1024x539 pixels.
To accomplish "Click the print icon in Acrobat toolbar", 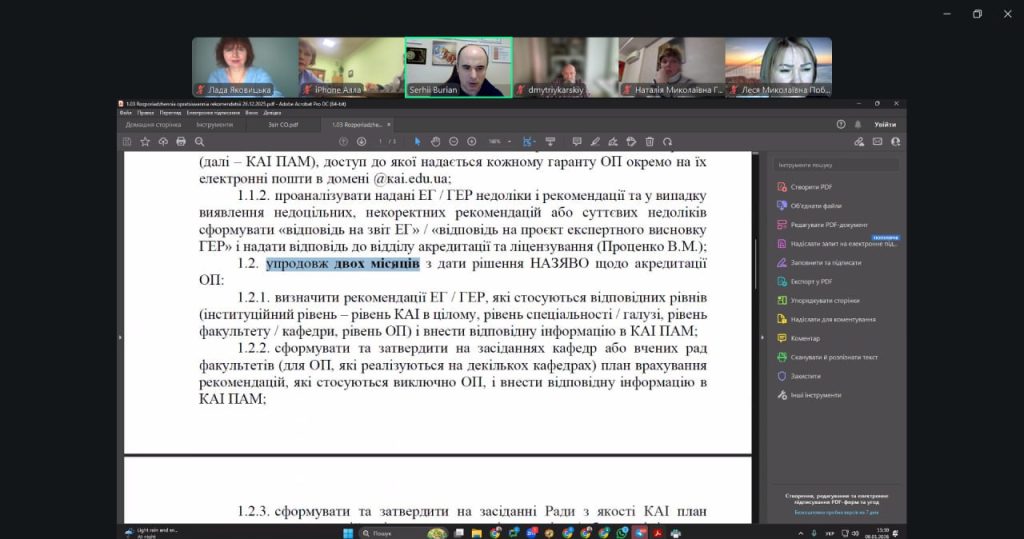I will 181,142.
